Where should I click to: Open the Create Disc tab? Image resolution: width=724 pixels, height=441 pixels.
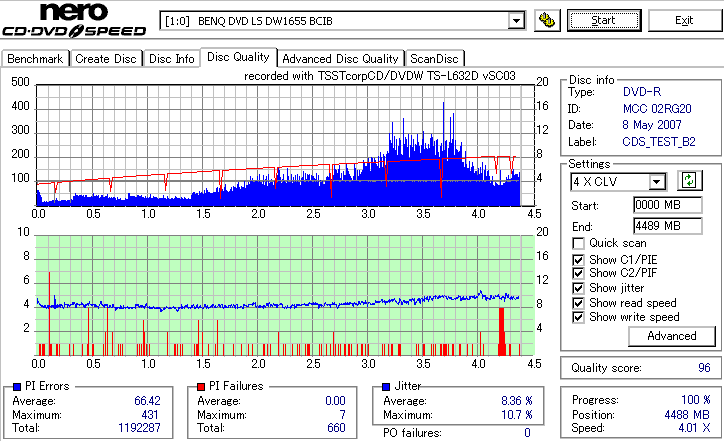point(106,59)
